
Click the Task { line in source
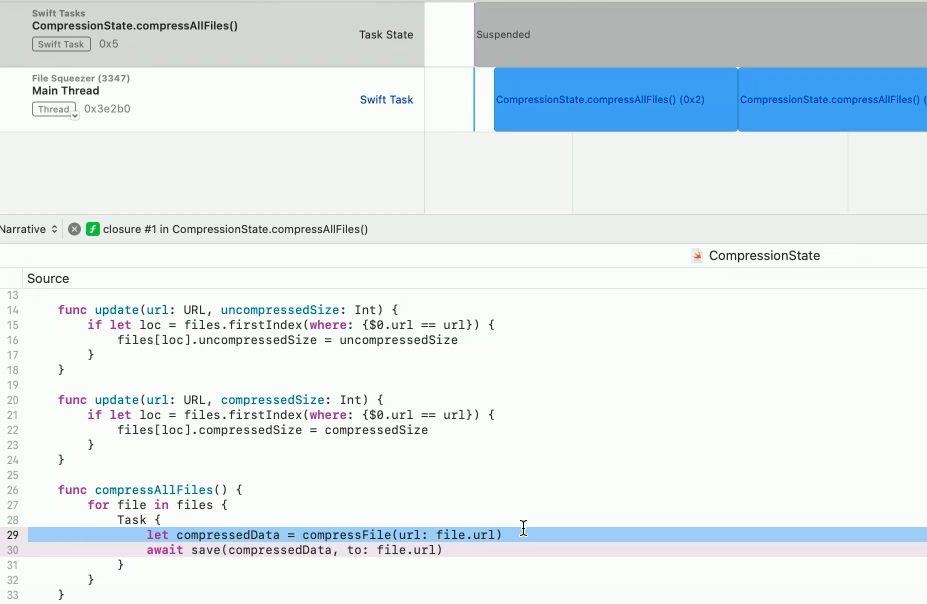(x=139, y=520)
